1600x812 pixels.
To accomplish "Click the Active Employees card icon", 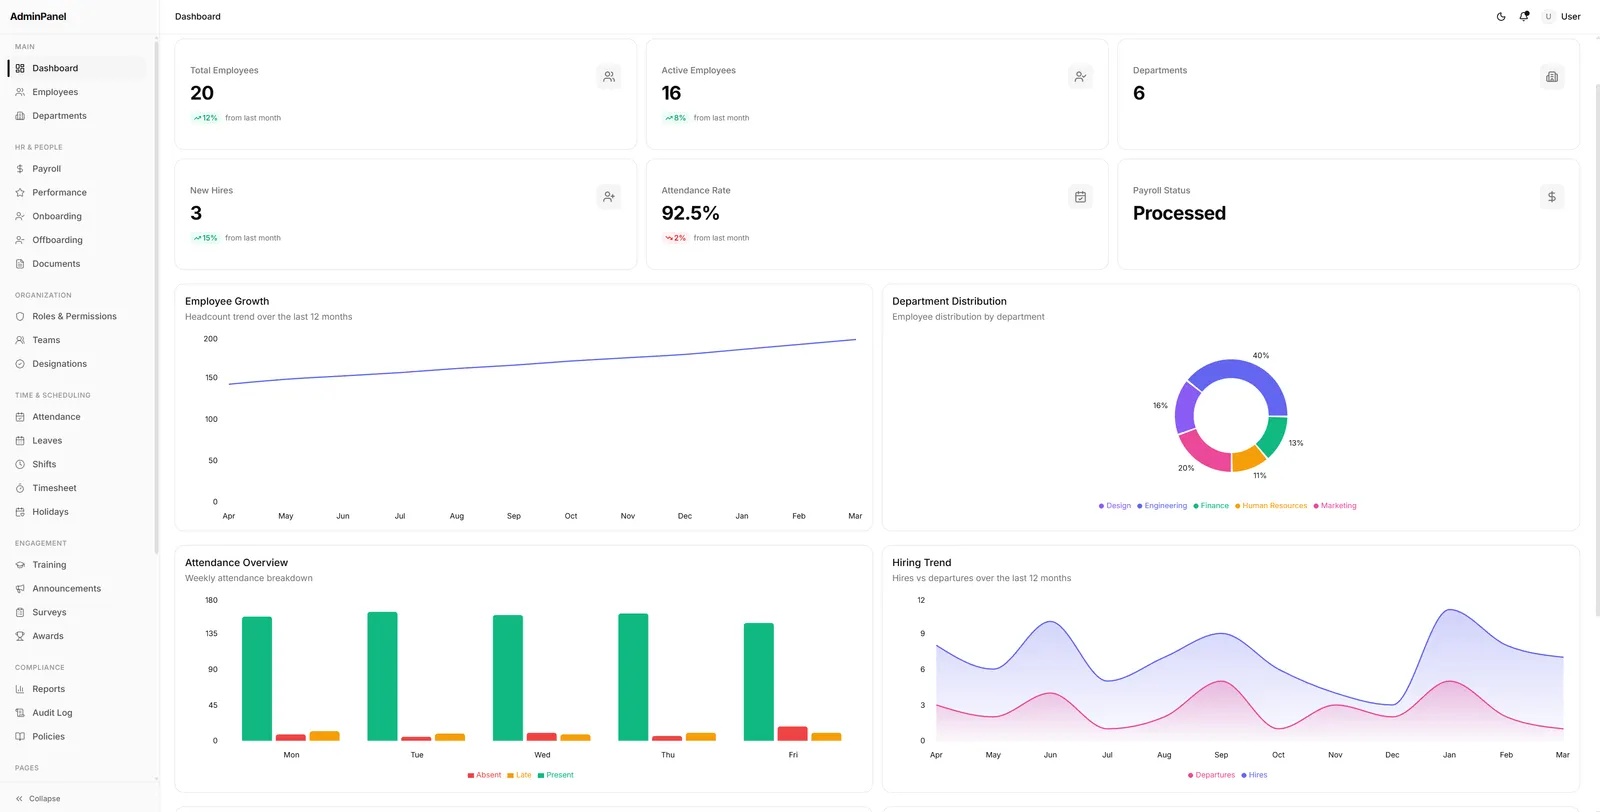I will point(1080,77).
